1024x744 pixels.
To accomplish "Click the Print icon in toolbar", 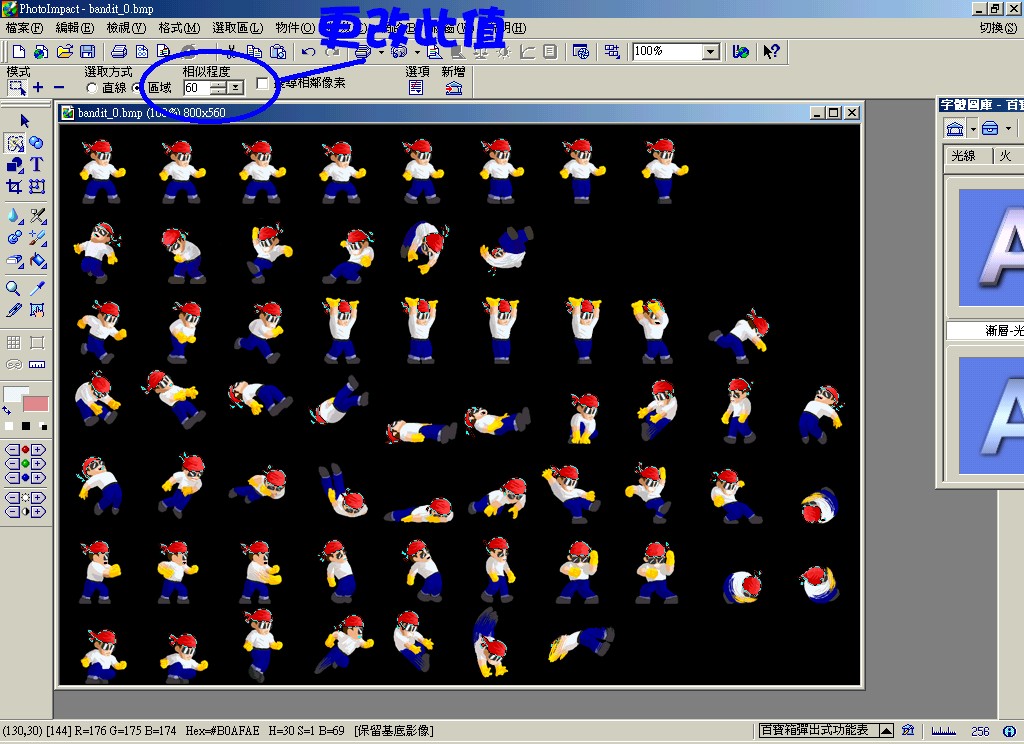I will [119, 52].
